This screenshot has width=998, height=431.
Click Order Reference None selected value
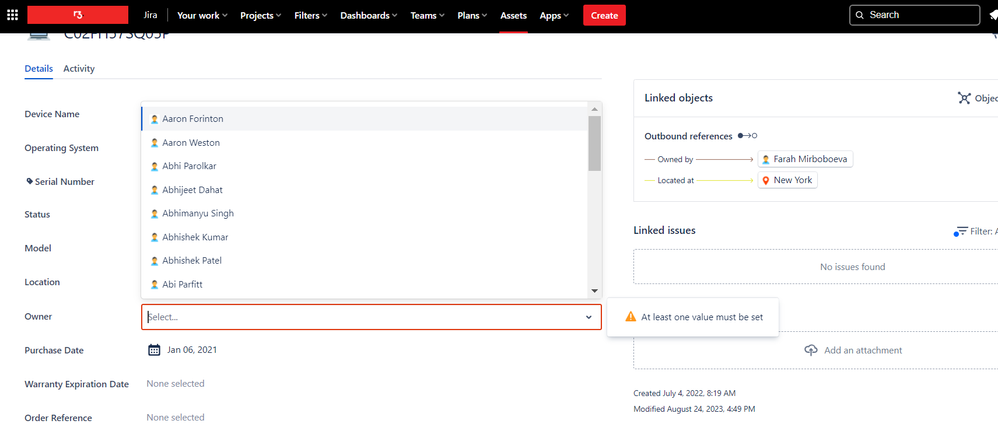[175, 418]
